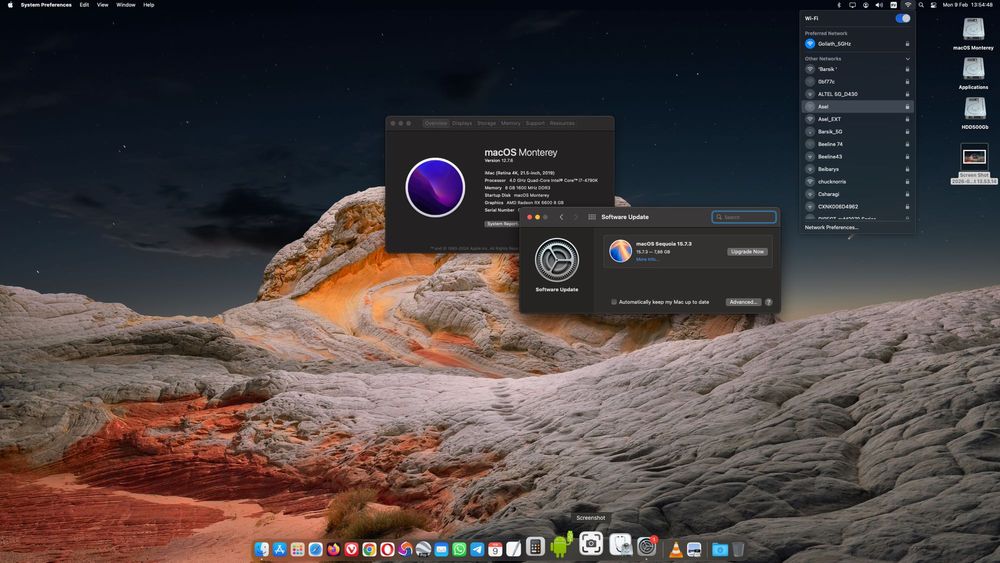1000x563 pixels.
Task: Go back in the Software Update window
Action: (561, 217)
